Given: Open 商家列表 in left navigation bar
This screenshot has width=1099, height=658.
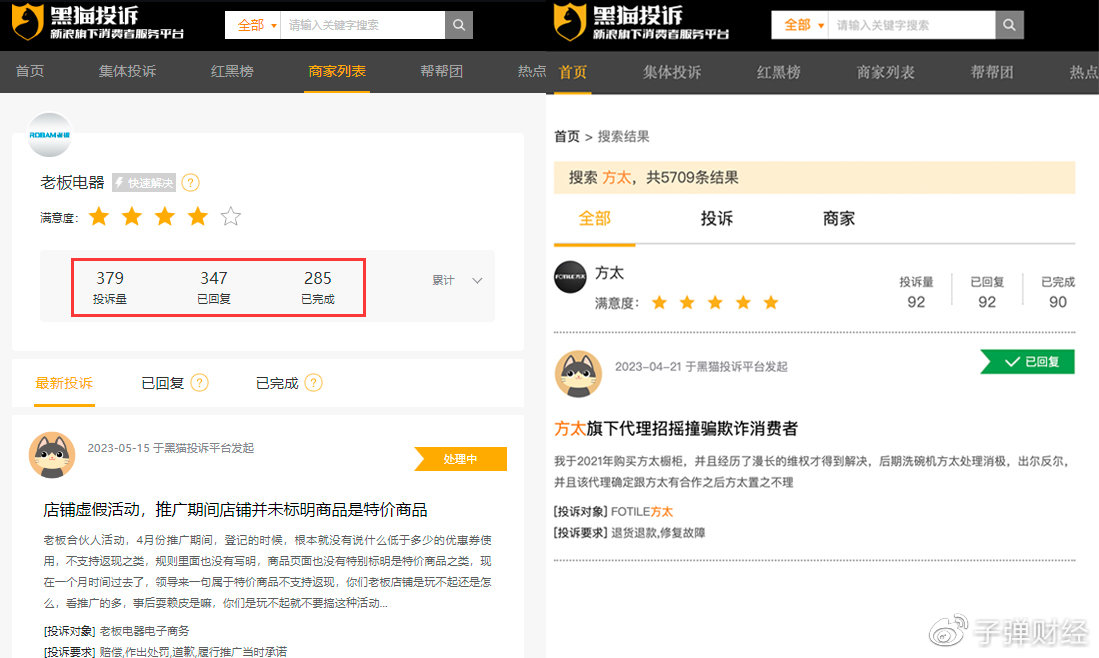Looking at the screenshot, I should point(337,72).
